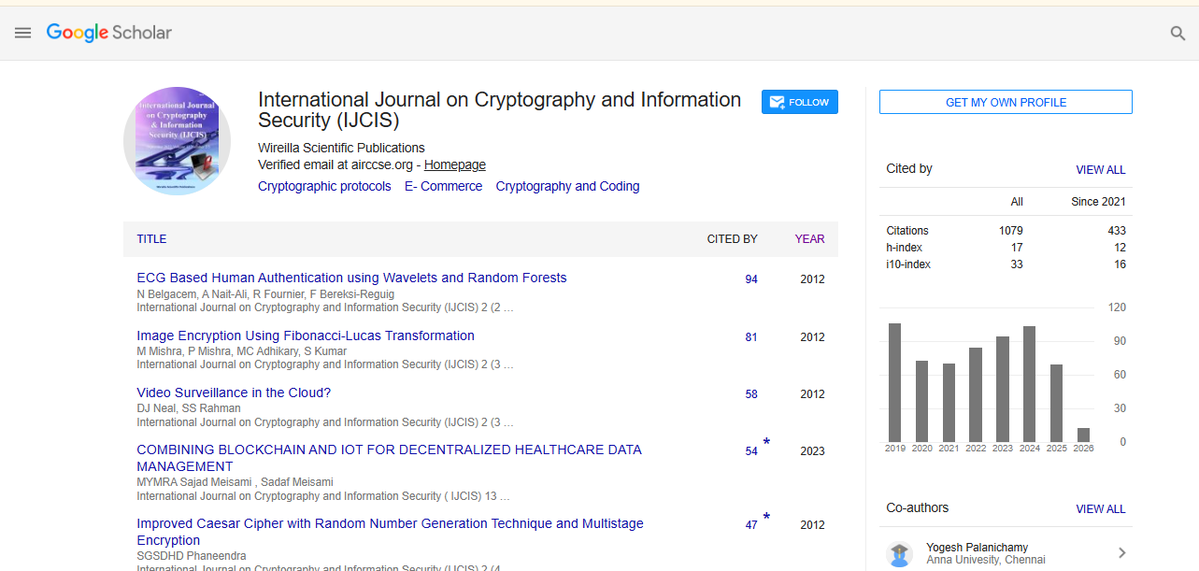The height and width of the screenshot is (571, 1199).
Task: Open the Citations metric label
Action: [x=907, y=230]
